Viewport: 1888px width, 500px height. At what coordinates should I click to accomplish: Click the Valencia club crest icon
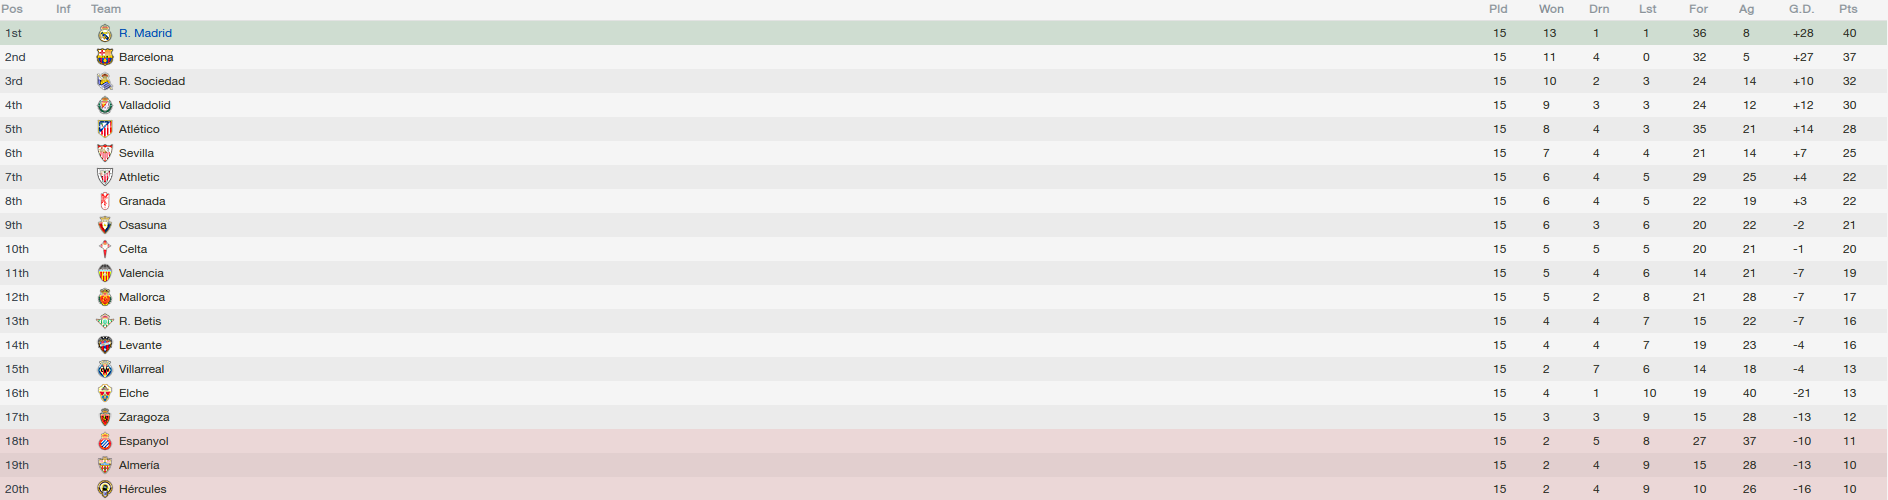(x=105, y=273)
